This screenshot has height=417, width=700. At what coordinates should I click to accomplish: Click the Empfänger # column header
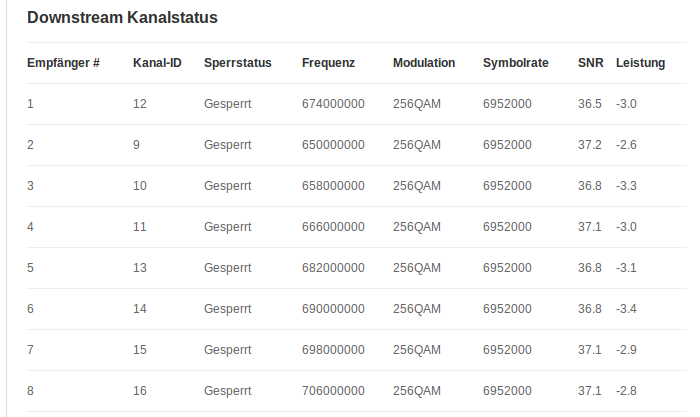click(63, 63)
